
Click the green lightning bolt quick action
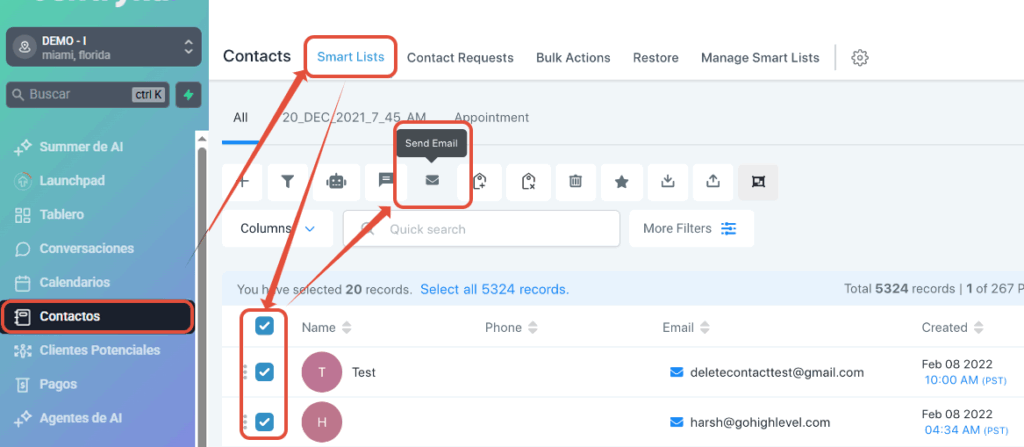188,95
